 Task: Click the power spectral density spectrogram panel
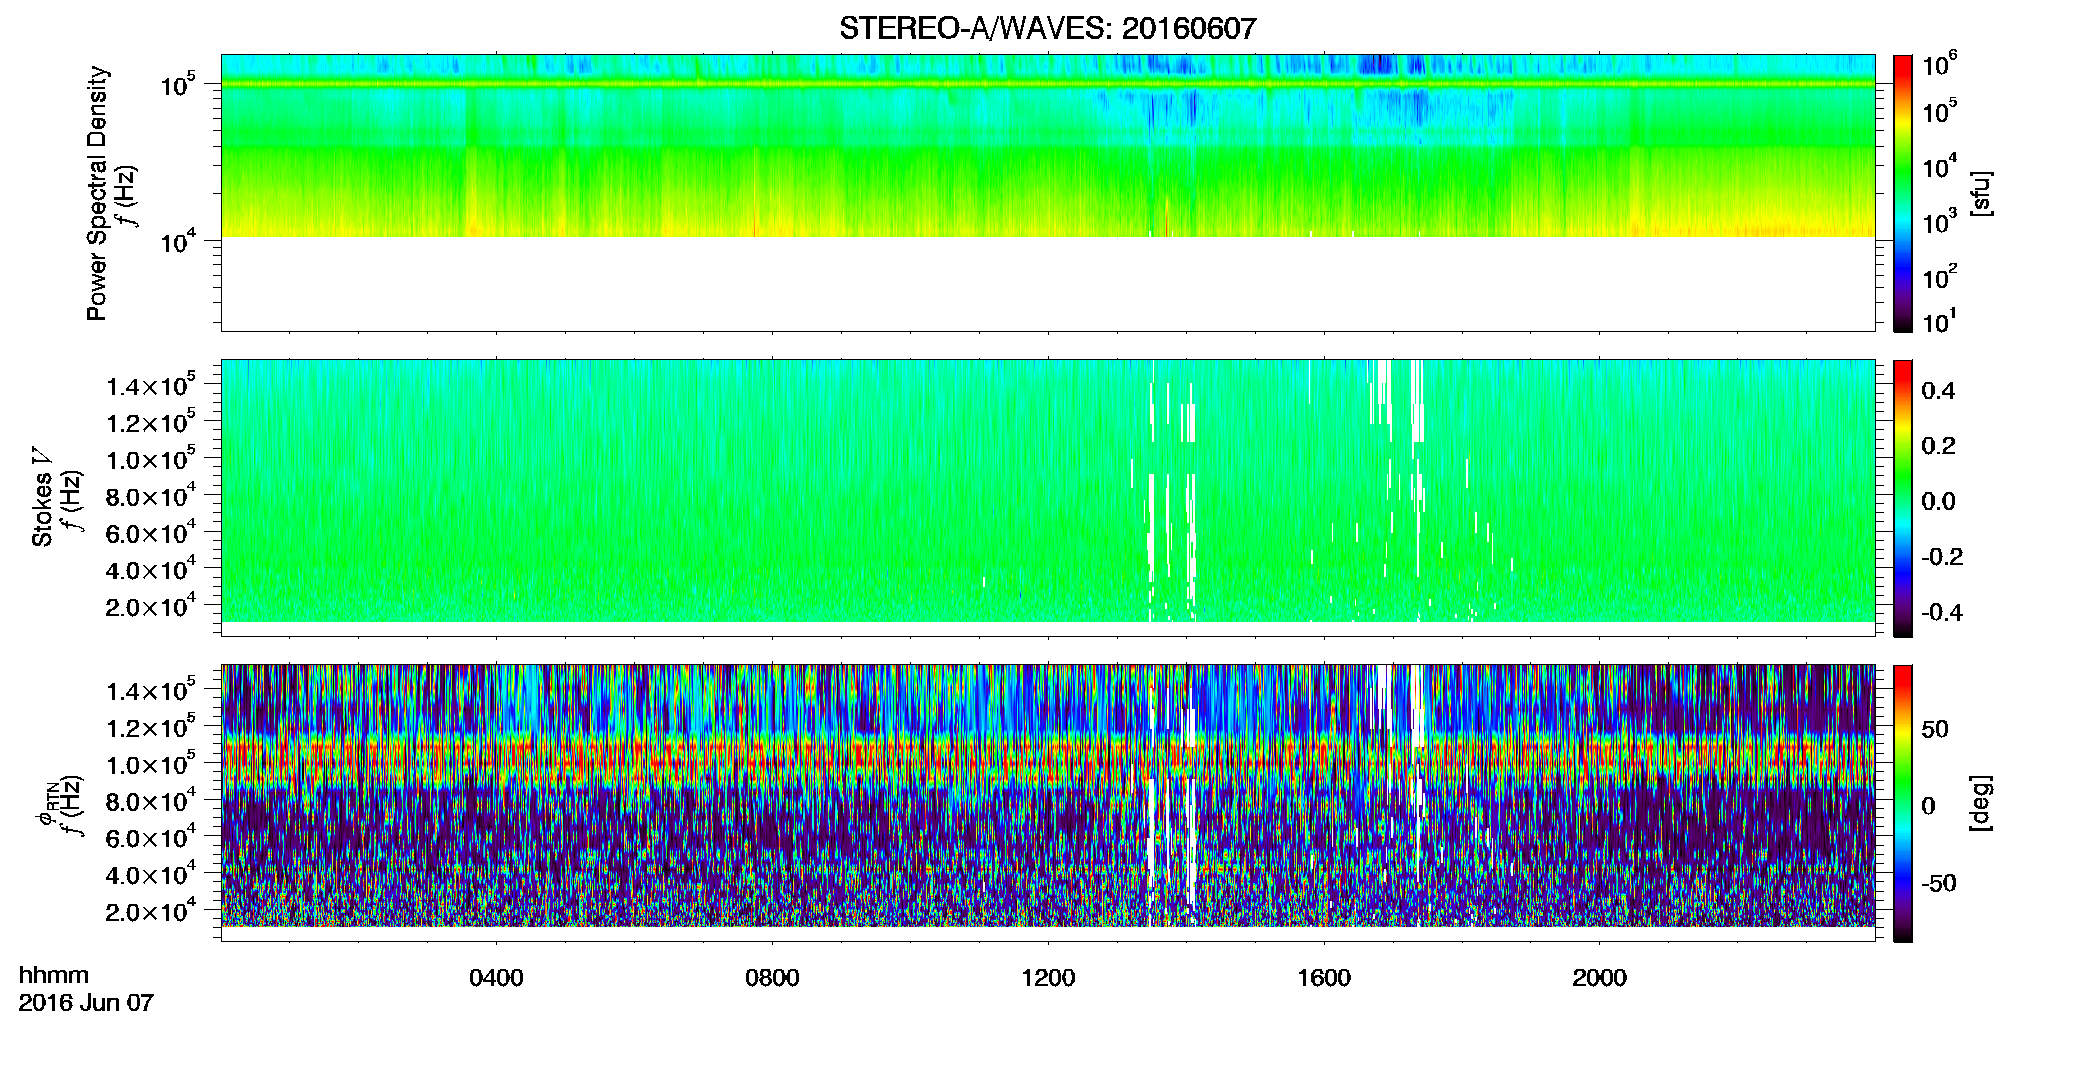[x=1047, y=193]
